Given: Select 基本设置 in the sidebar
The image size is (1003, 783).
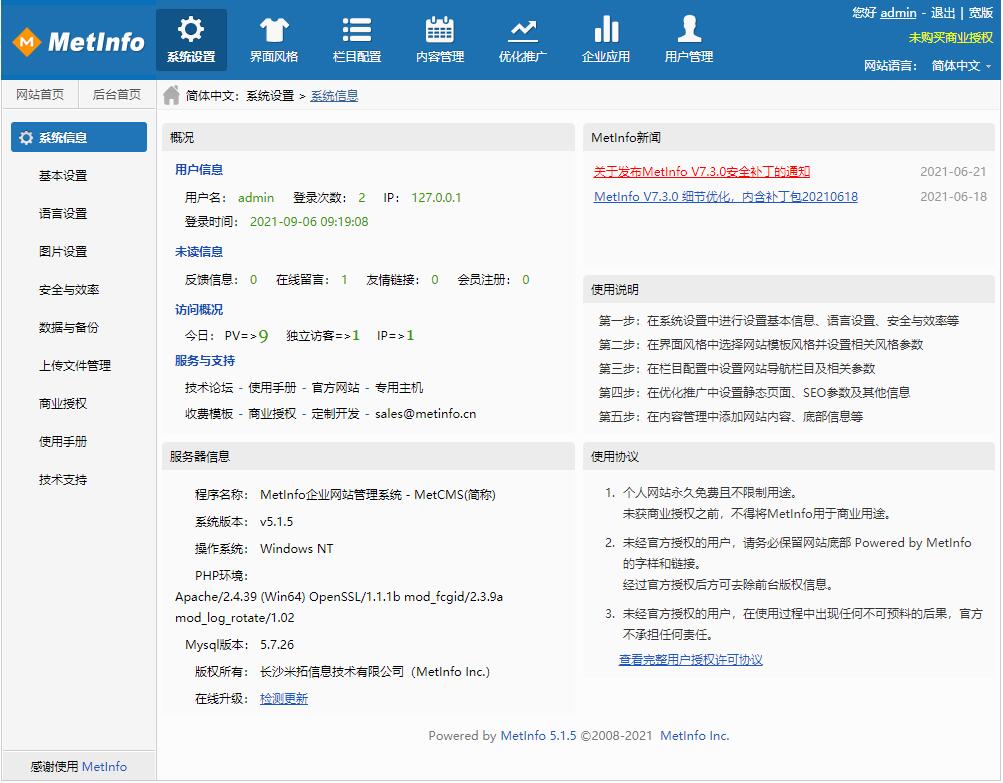Looking at the screenshot, I should coord(63,176).
